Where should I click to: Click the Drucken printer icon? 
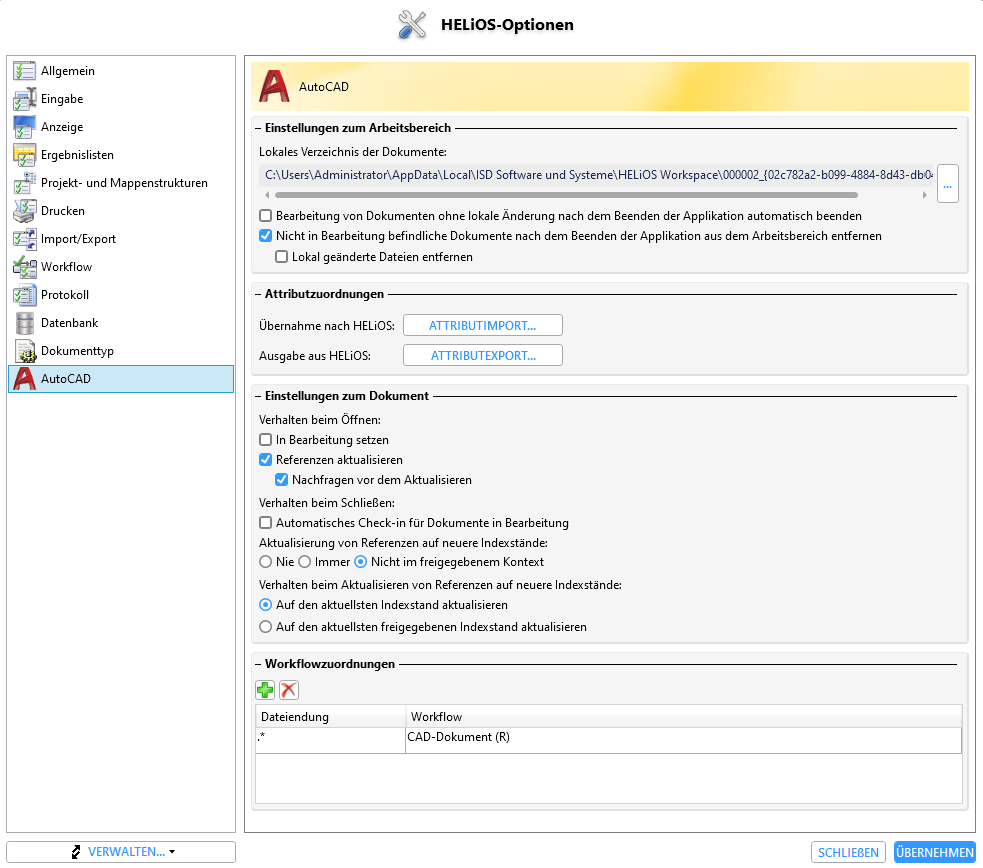click(x=24, y=211)
